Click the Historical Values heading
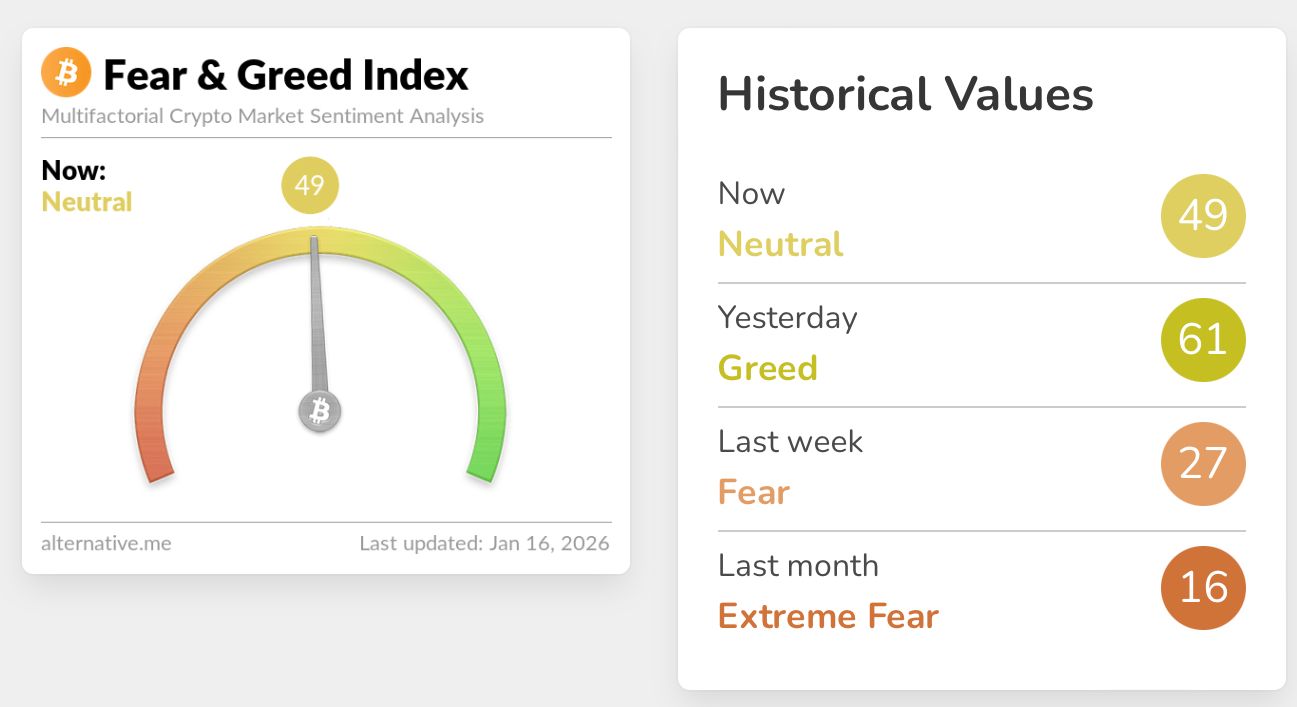The width and height of the screenshot is (1297, 707). tap(906, 94)
